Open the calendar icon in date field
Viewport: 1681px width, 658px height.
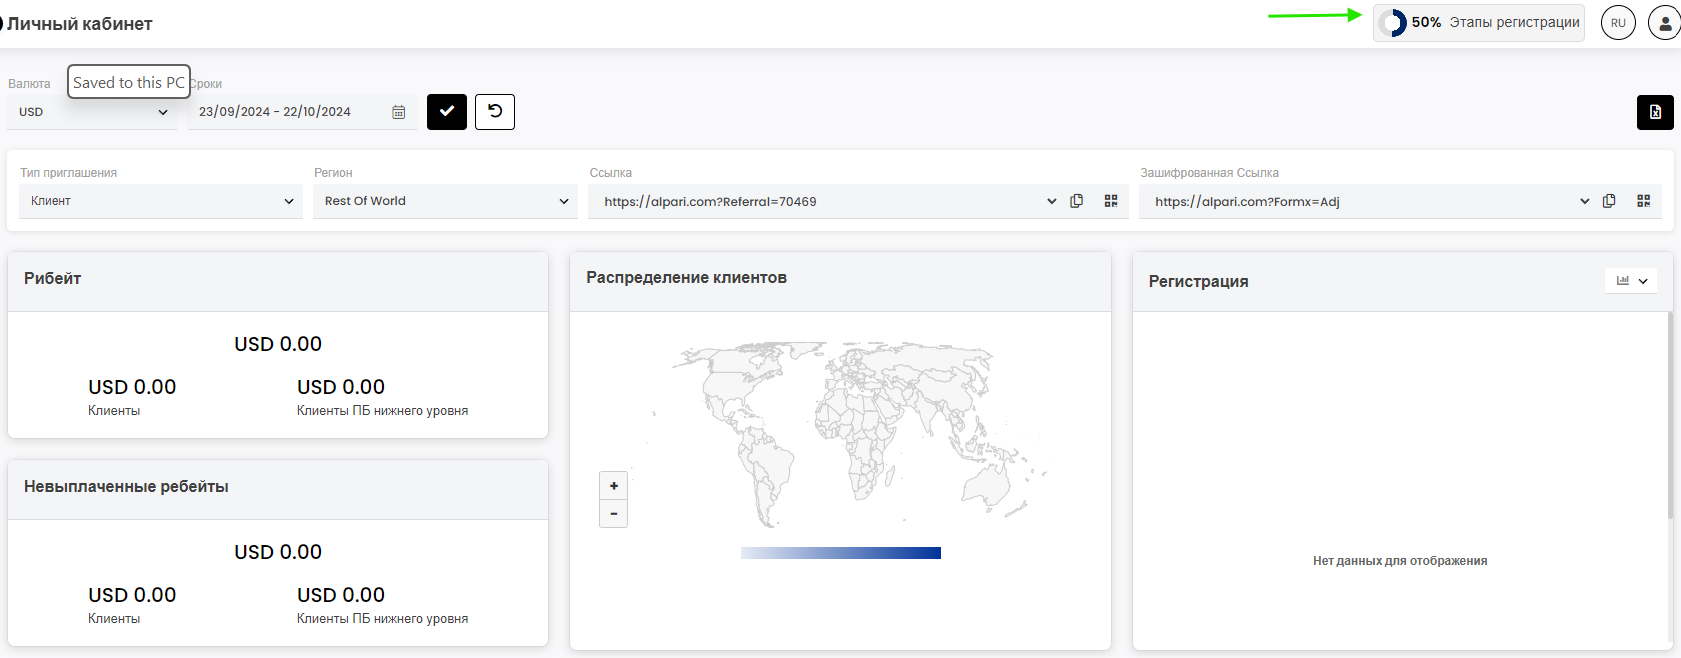[x=398, y=112]
